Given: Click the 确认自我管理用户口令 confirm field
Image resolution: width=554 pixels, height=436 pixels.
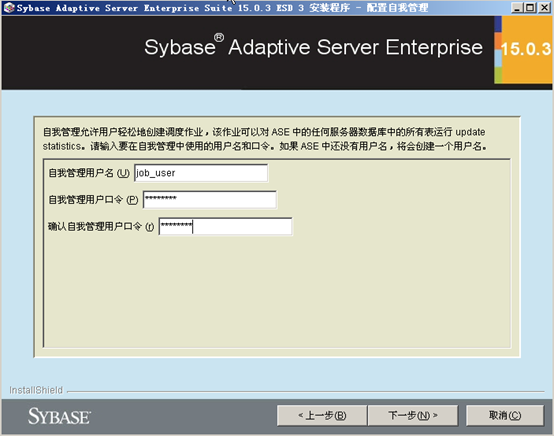Looking at the screenshot, I should 225,226.
